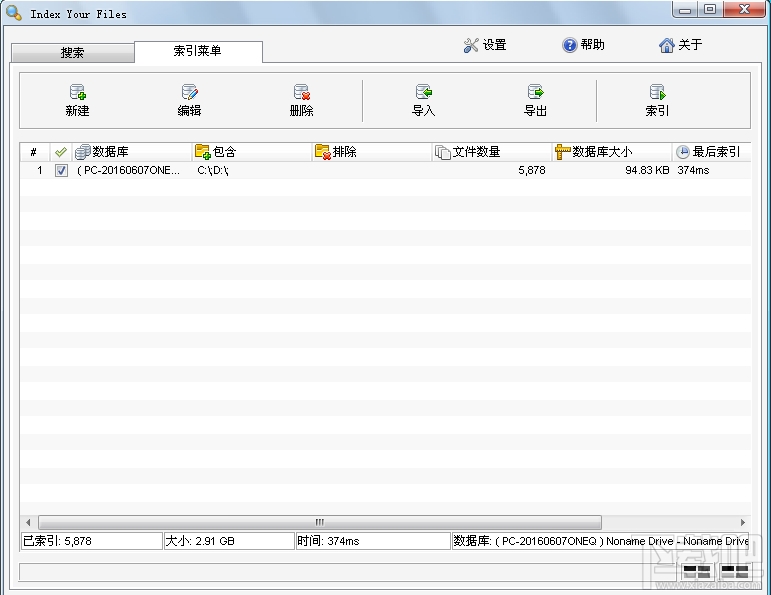This screenshot has height=595, width=771.
Task: Click the horizontal scrollbar thumb
Action: pos(320,522)
